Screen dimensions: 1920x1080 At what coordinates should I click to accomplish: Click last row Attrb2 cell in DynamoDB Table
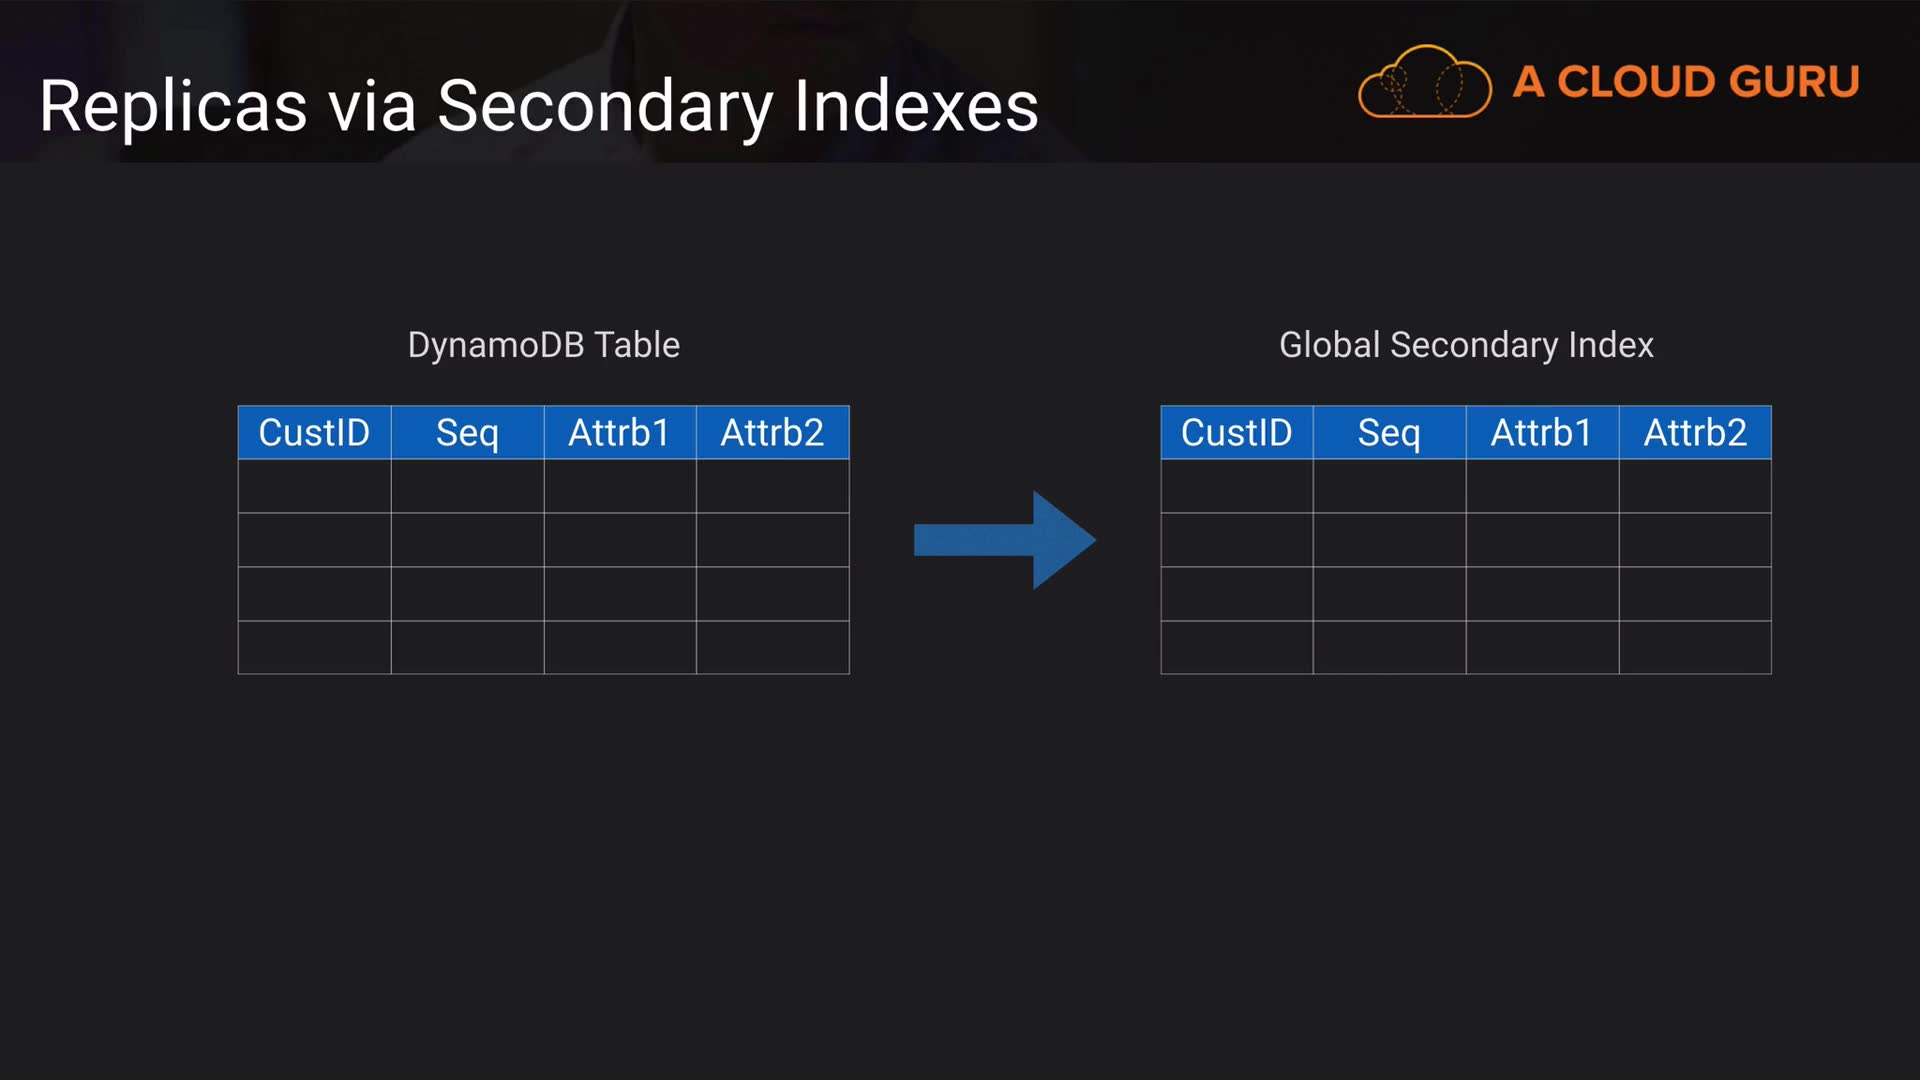(x=772, y=648)
